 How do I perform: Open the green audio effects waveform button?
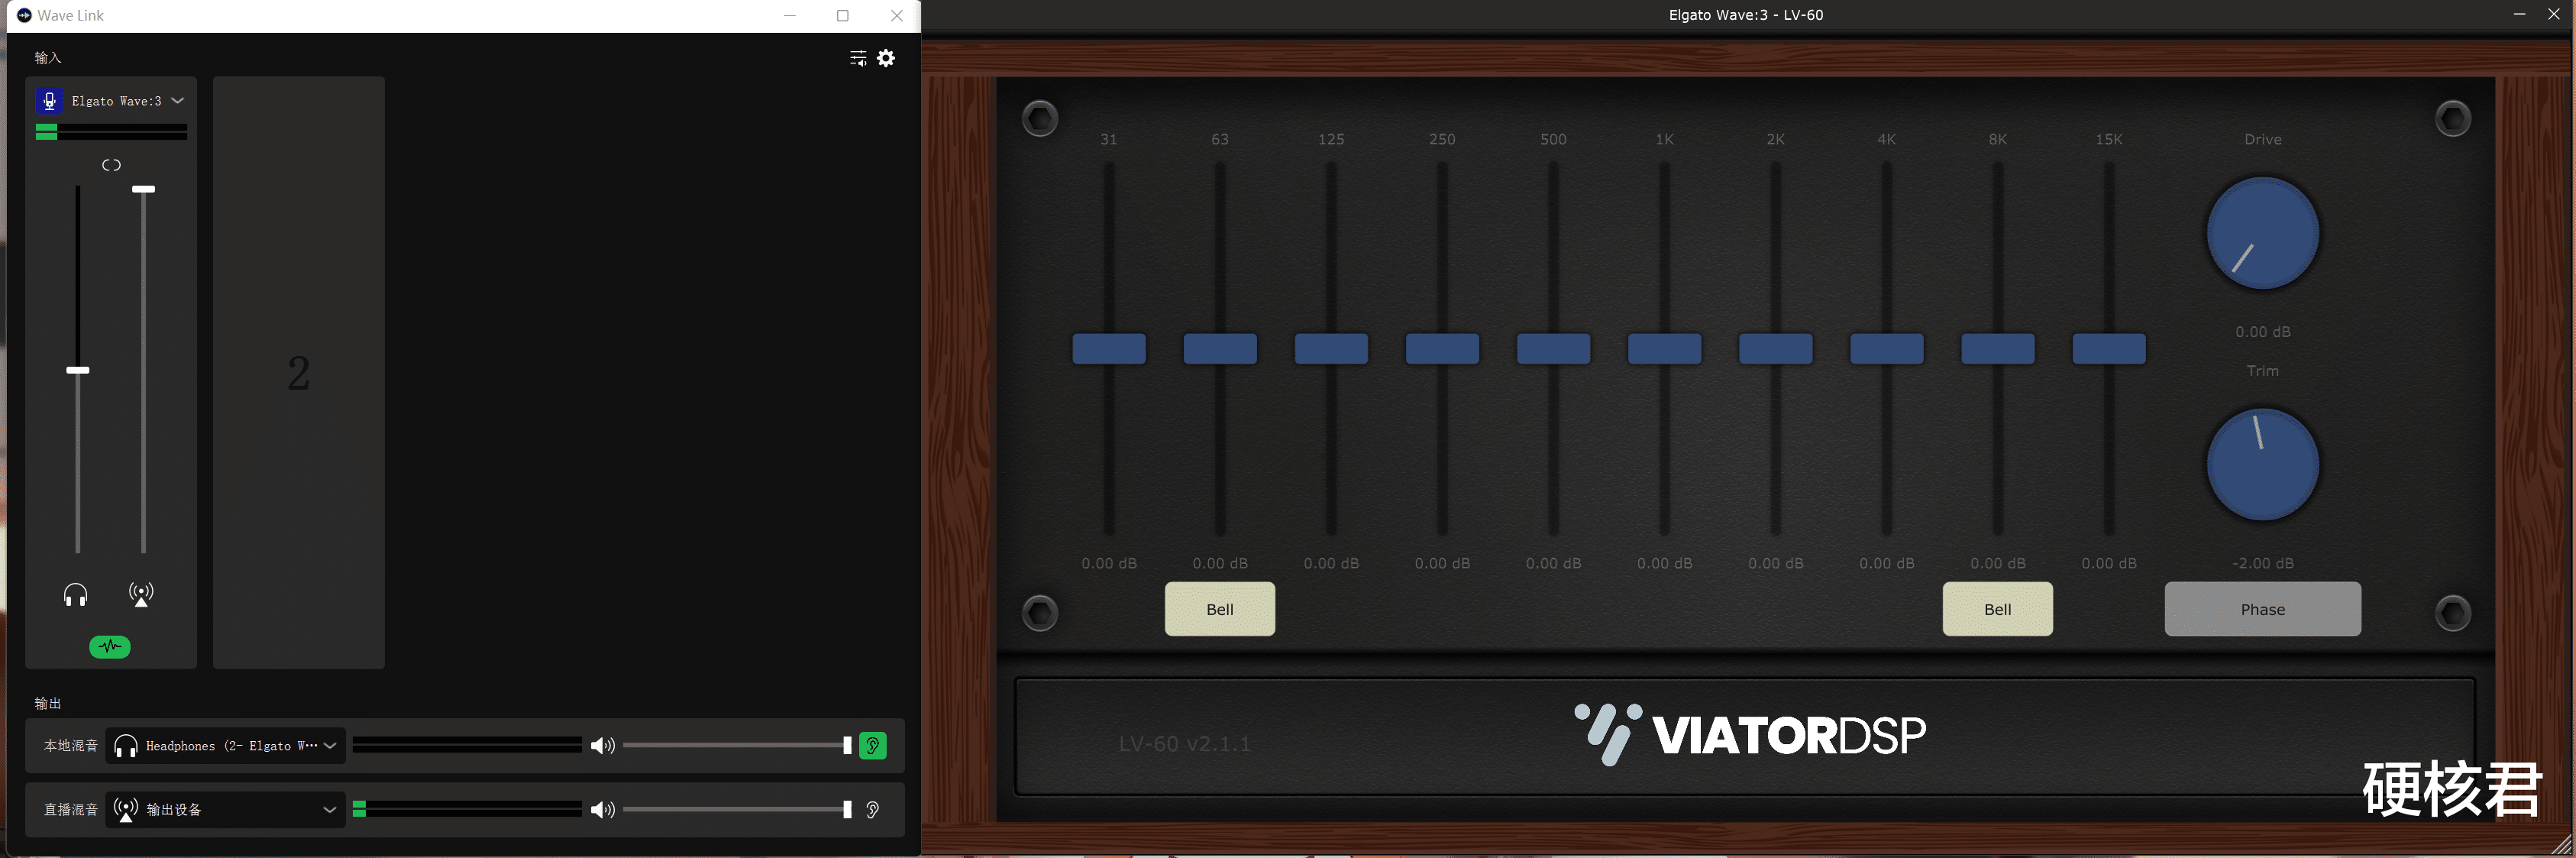(x=110, y=647)
